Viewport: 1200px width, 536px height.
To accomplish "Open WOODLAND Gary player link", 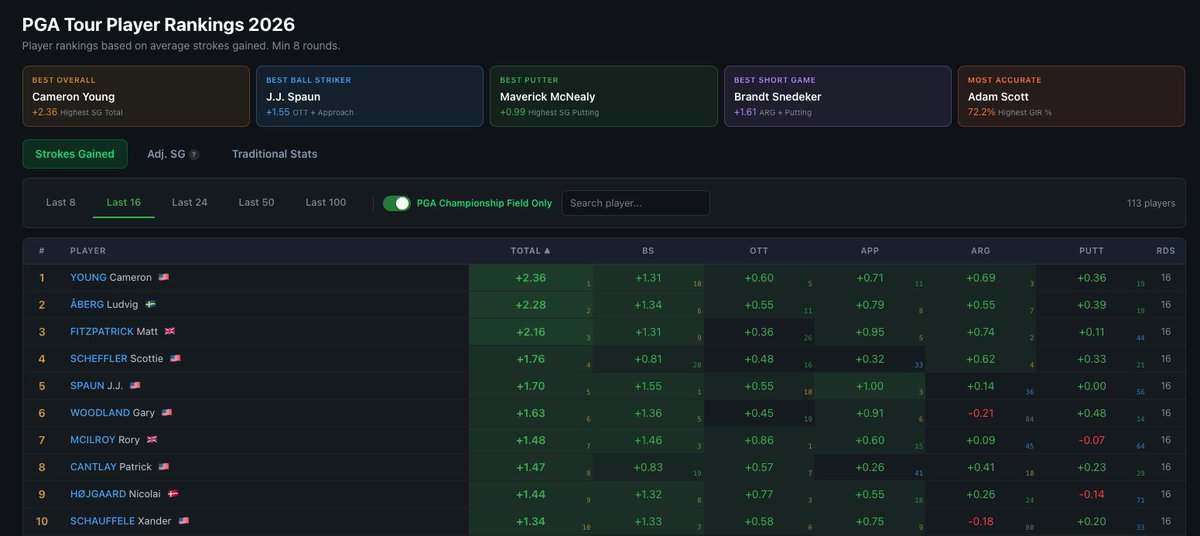I will tap(113, 412).
